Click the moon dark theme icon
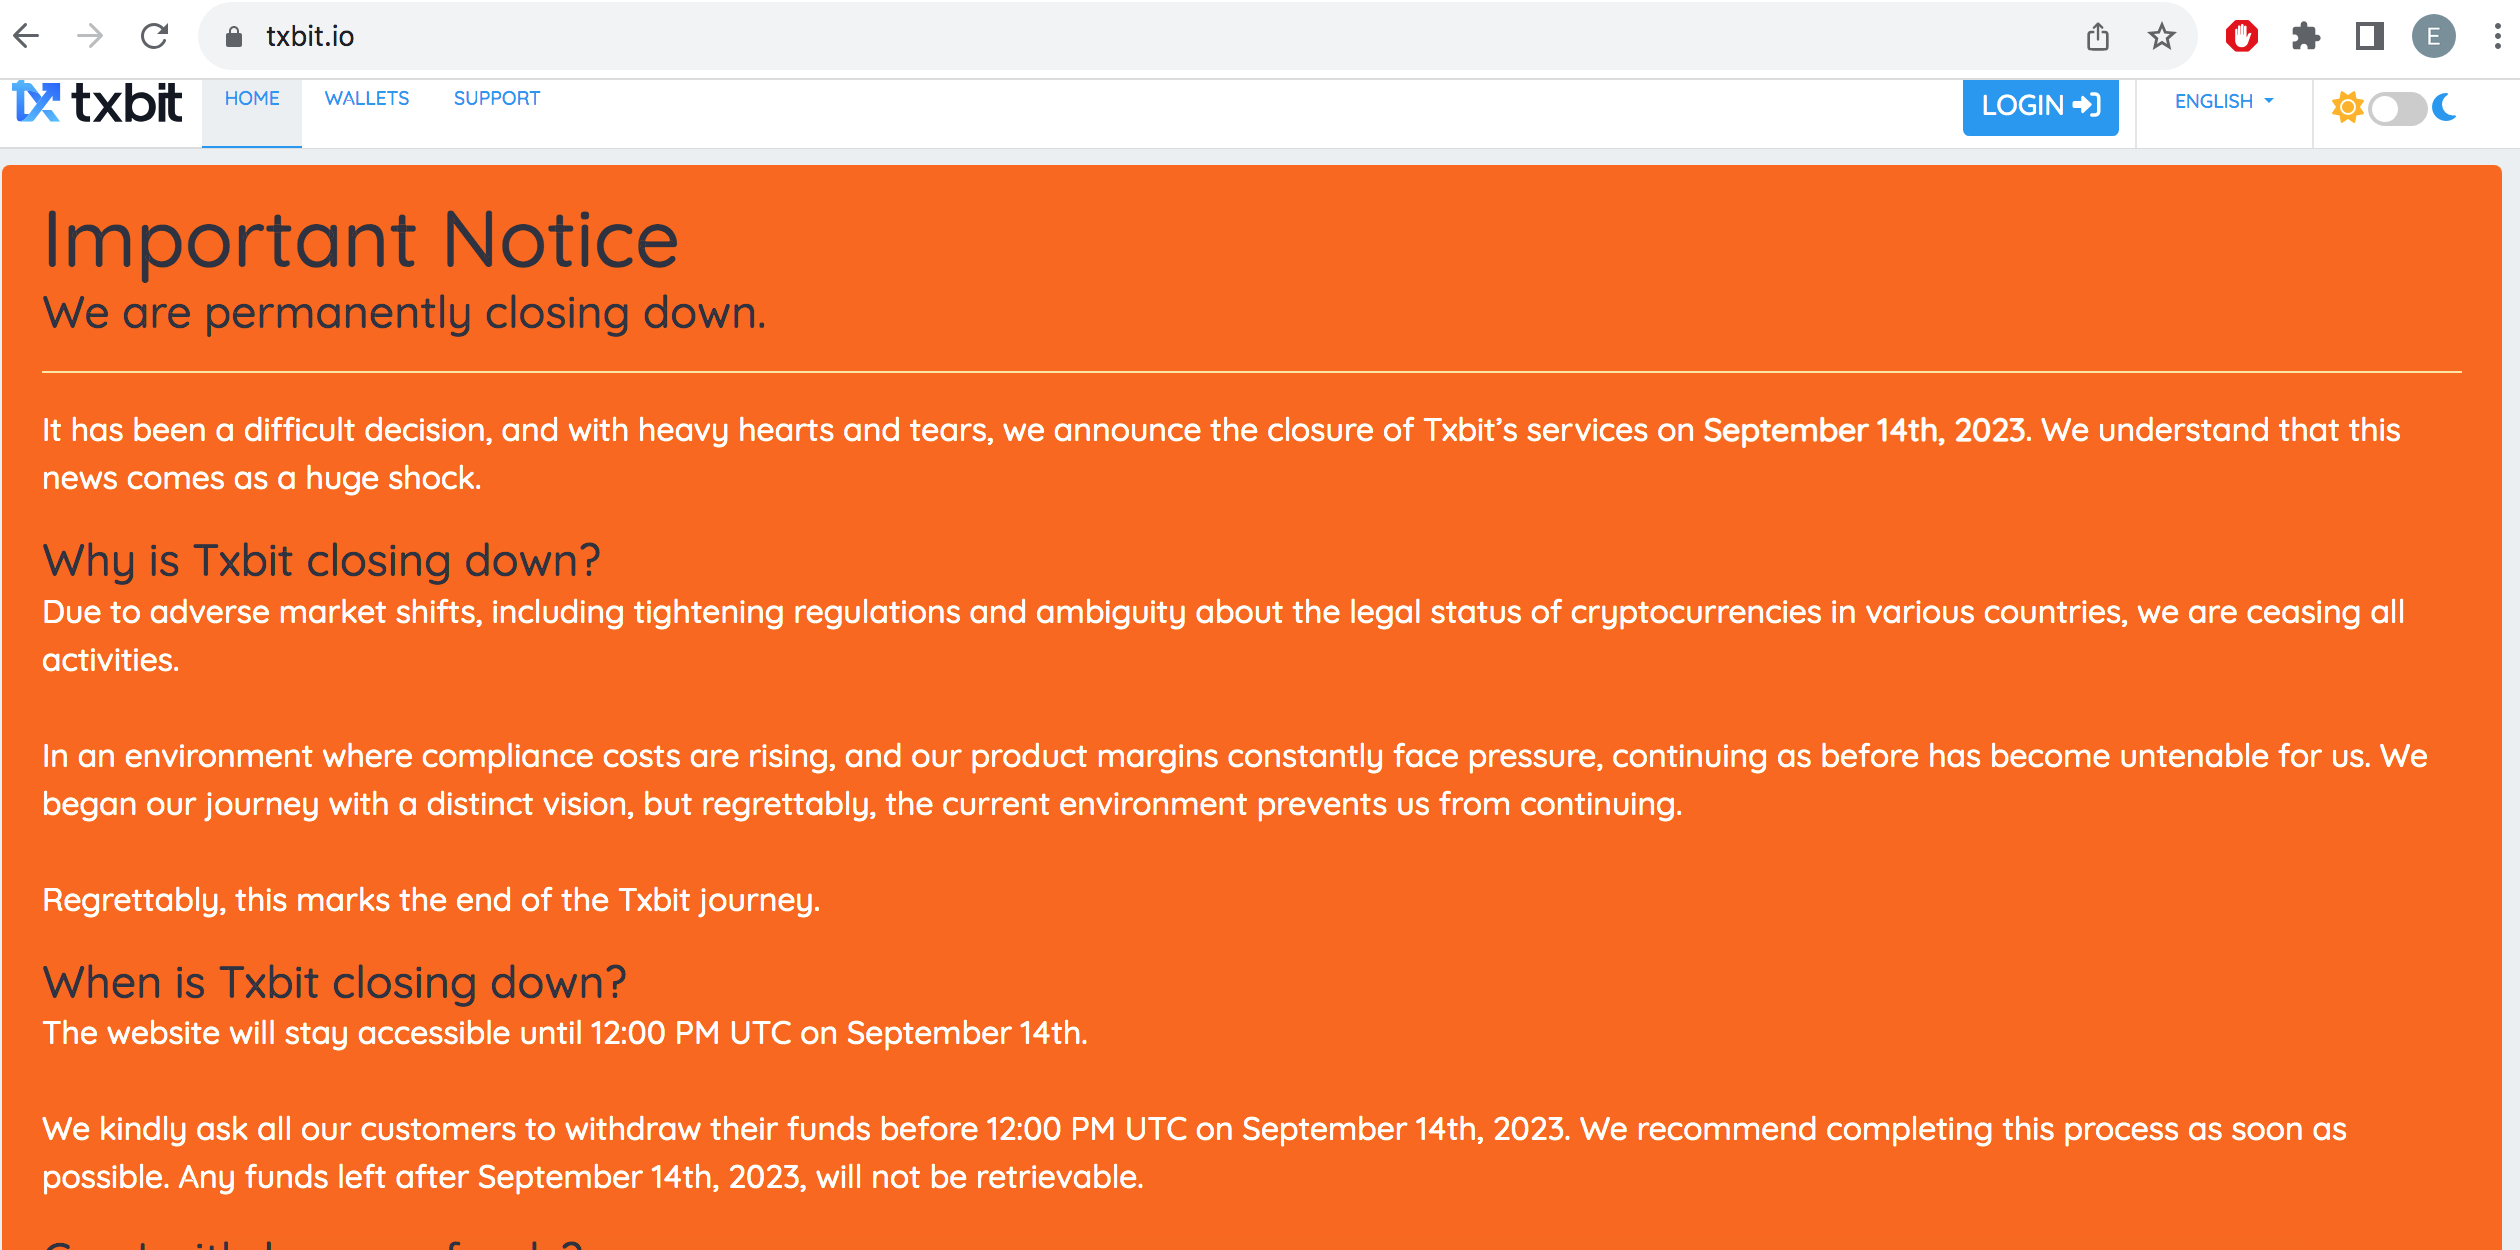The height and width of the screenshot is (1250, 2520). point(2445,107)
